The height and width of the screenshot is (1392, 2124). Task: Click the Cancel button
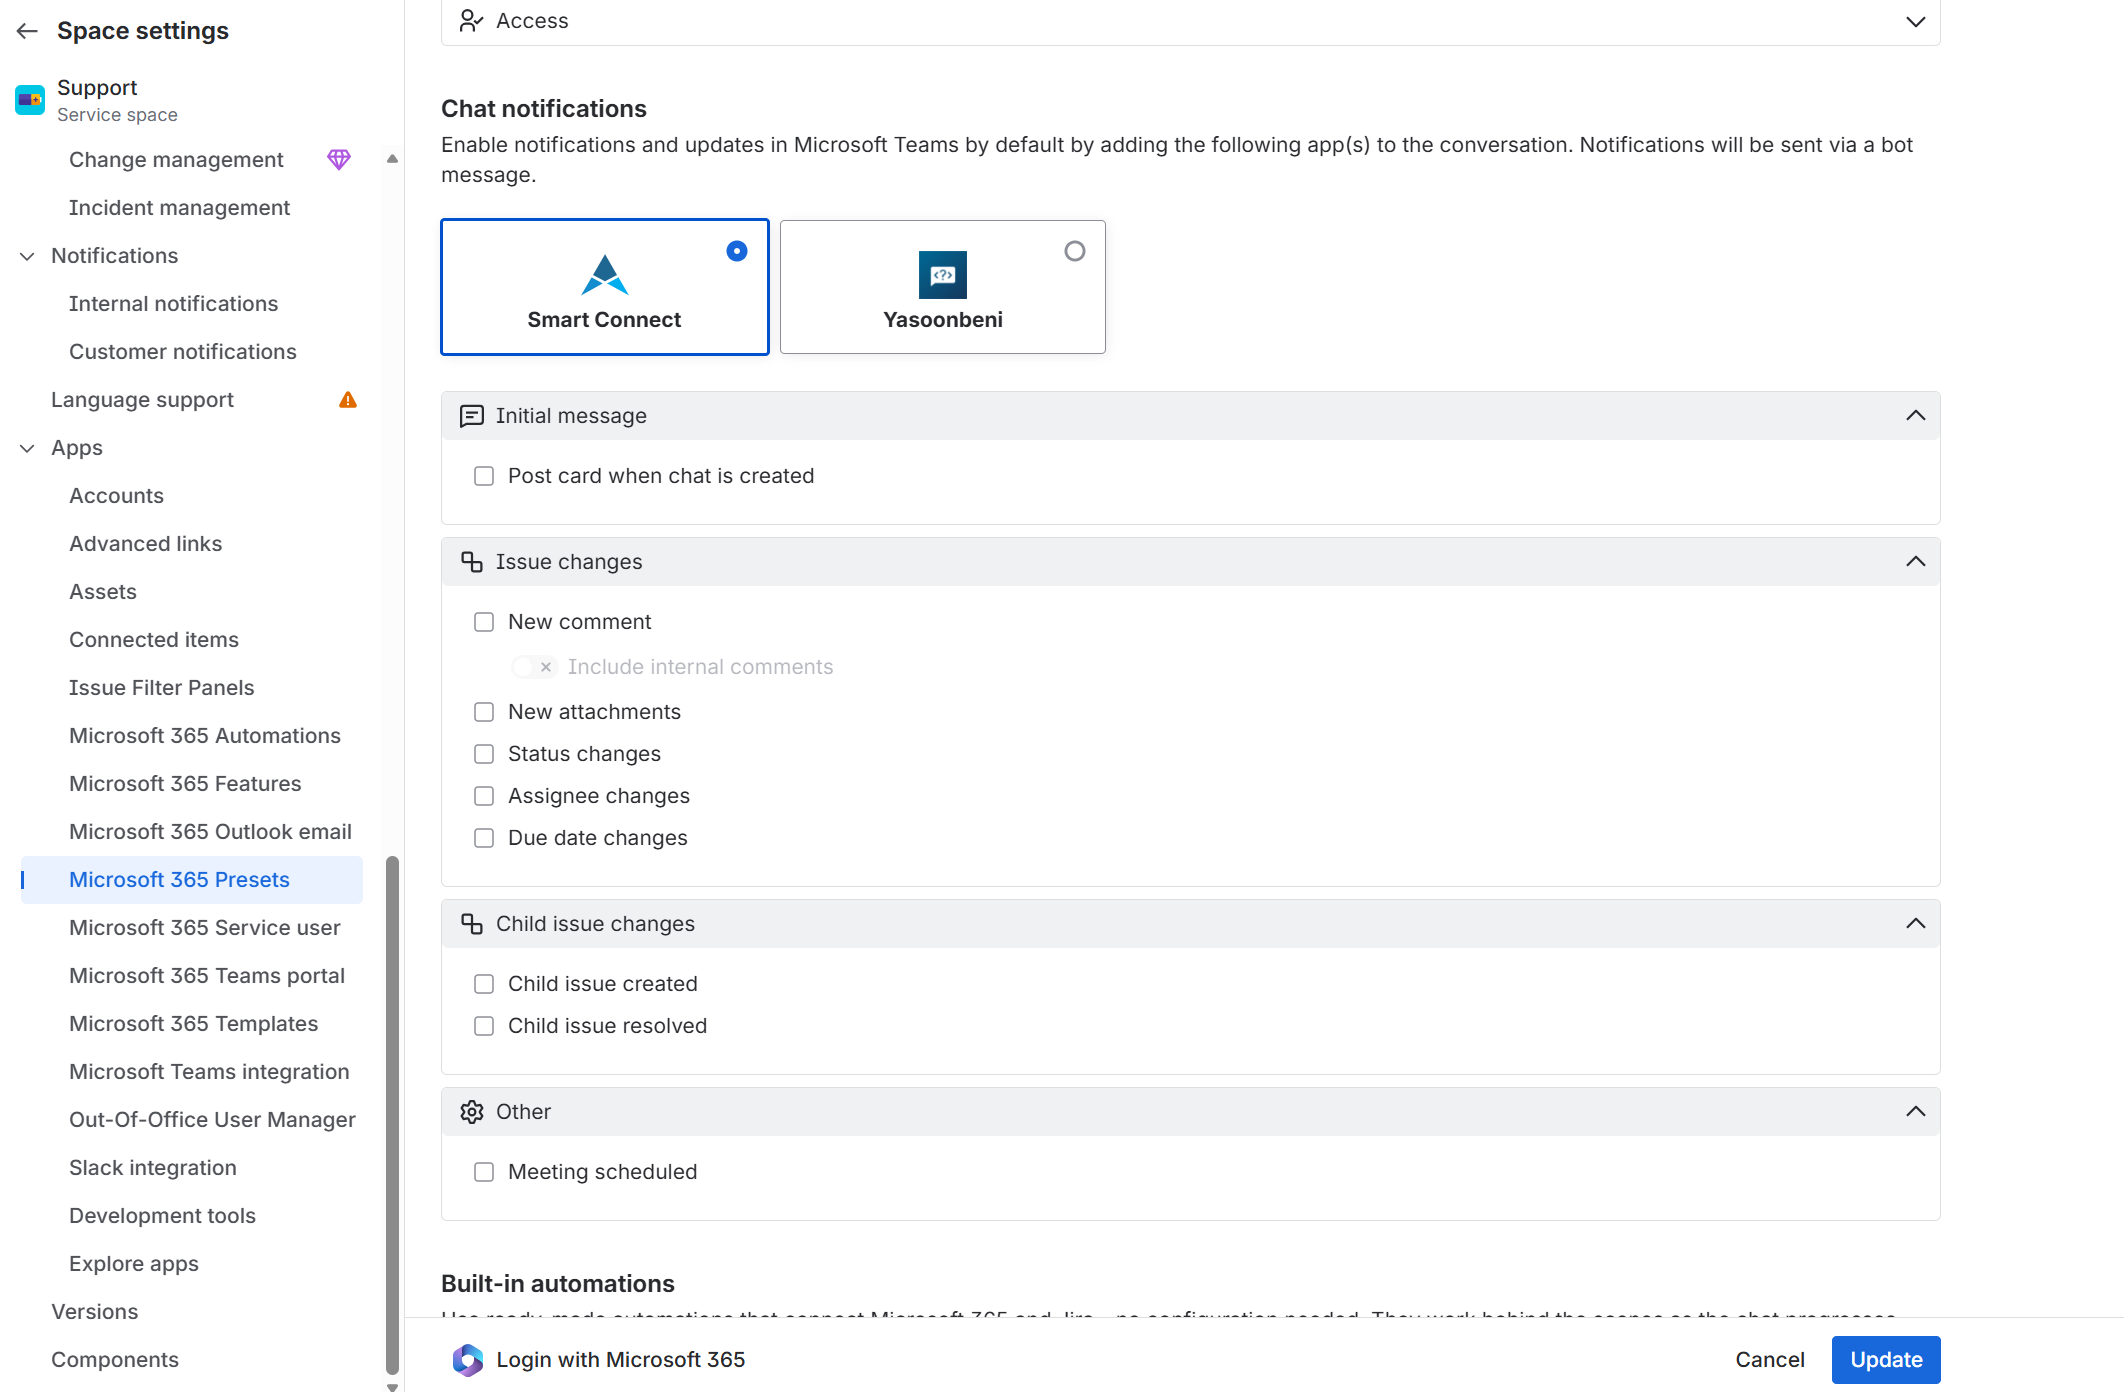point(1769,1360)
